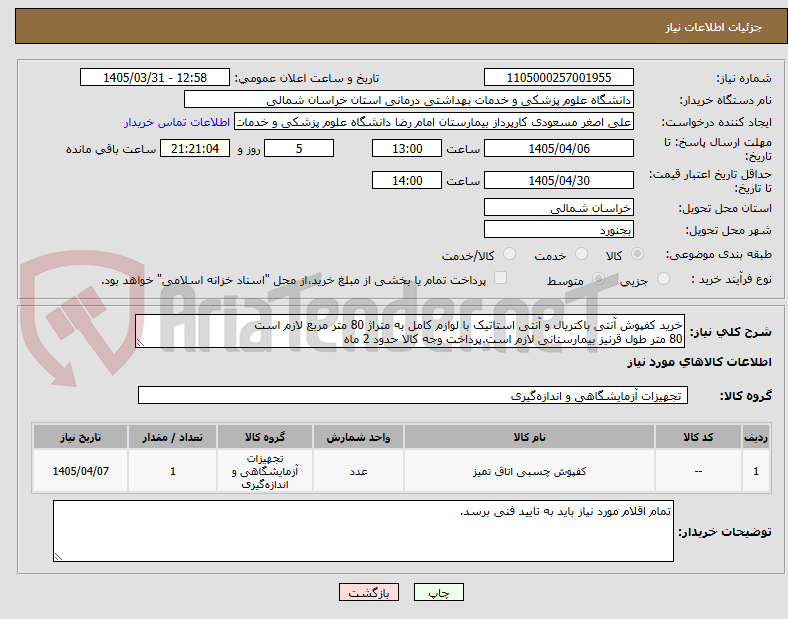The image size is (788, 619).
Task: Click the unit cell عدد
Action: [x=358, y=471]
